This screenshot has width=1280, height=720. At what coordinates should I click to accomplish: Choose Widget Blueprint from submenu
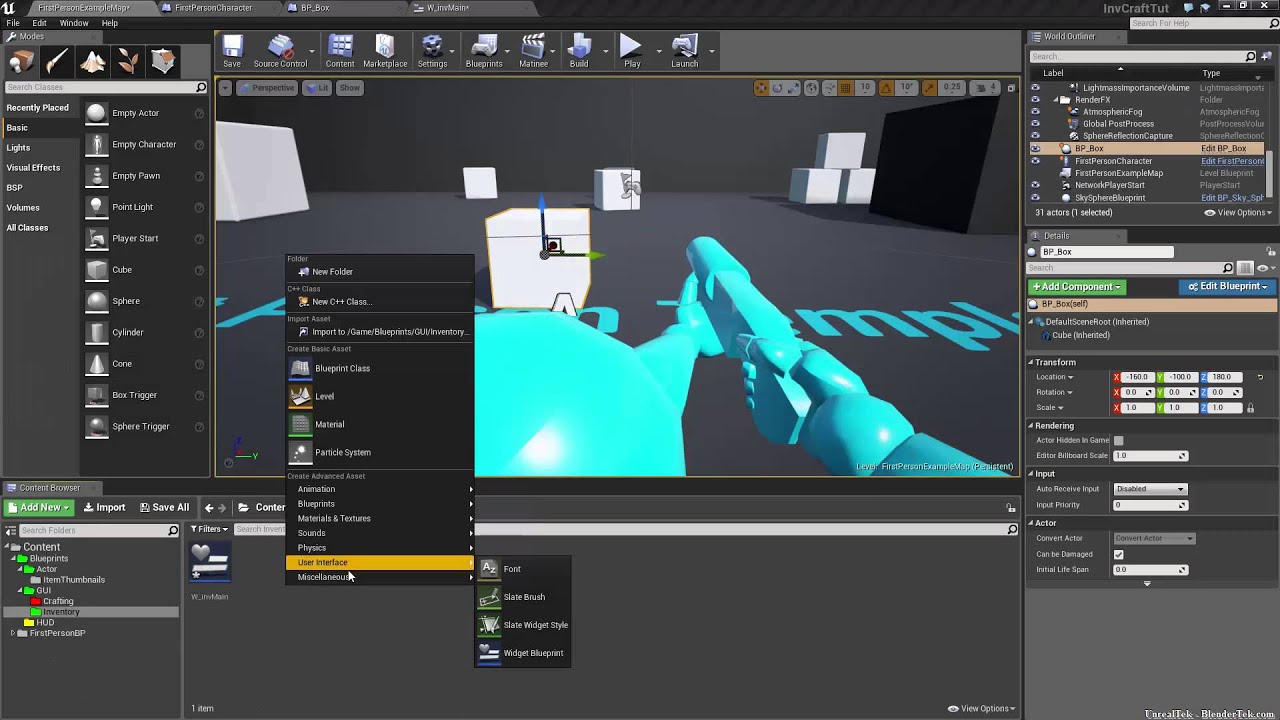tap(522, 653)
